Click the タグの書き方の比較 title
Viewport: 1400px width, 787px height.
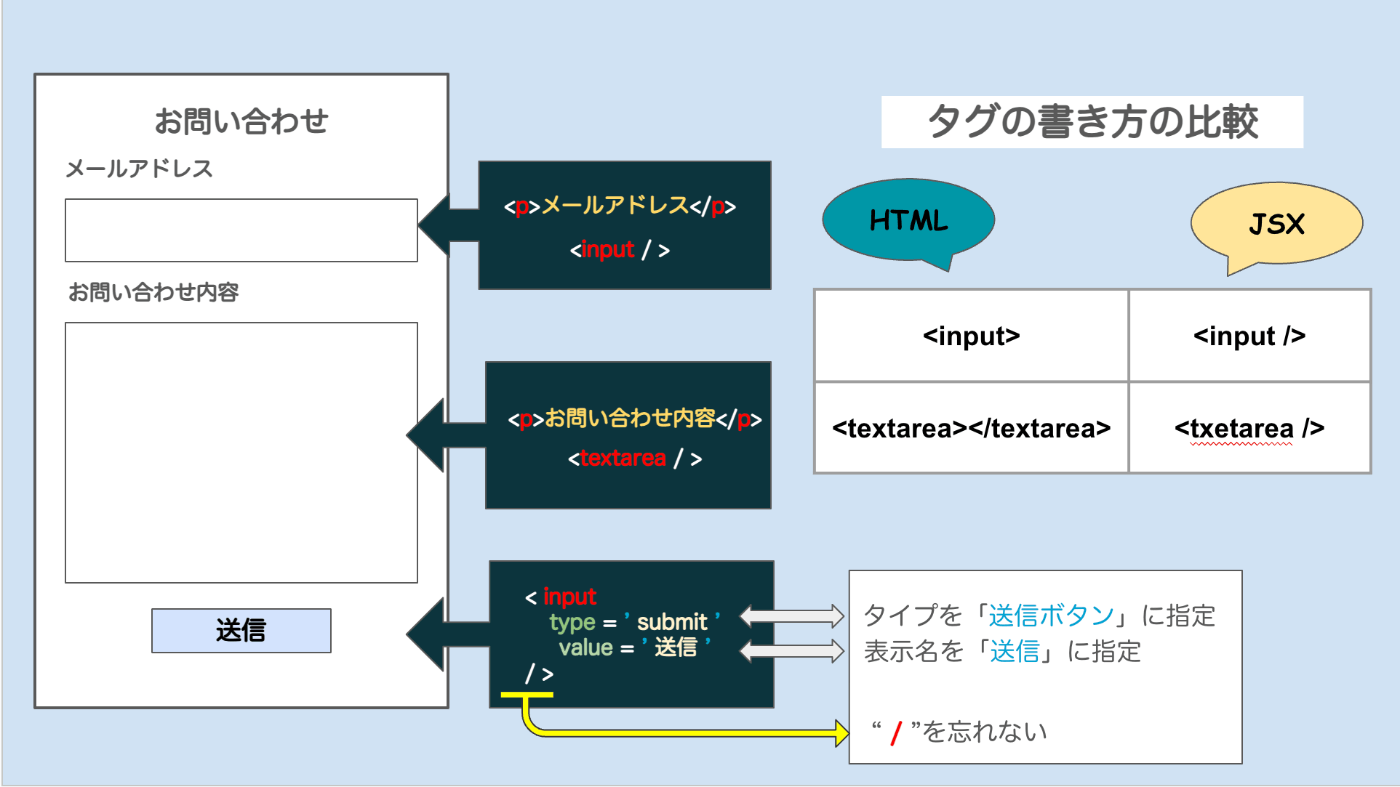1092,122
